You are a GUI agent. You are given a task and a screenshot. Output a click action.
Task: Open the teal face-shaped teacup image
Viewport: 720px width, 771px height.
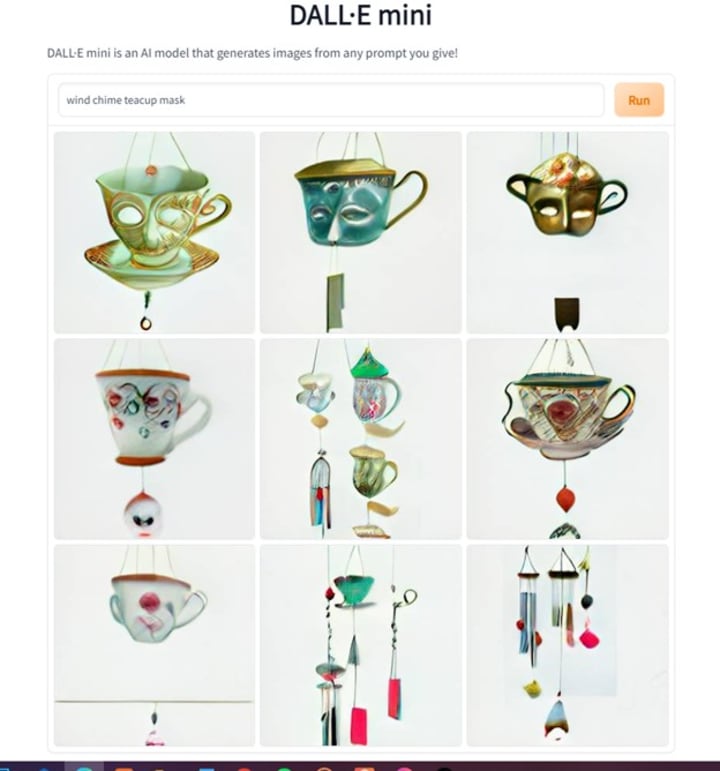click(361, 232)
